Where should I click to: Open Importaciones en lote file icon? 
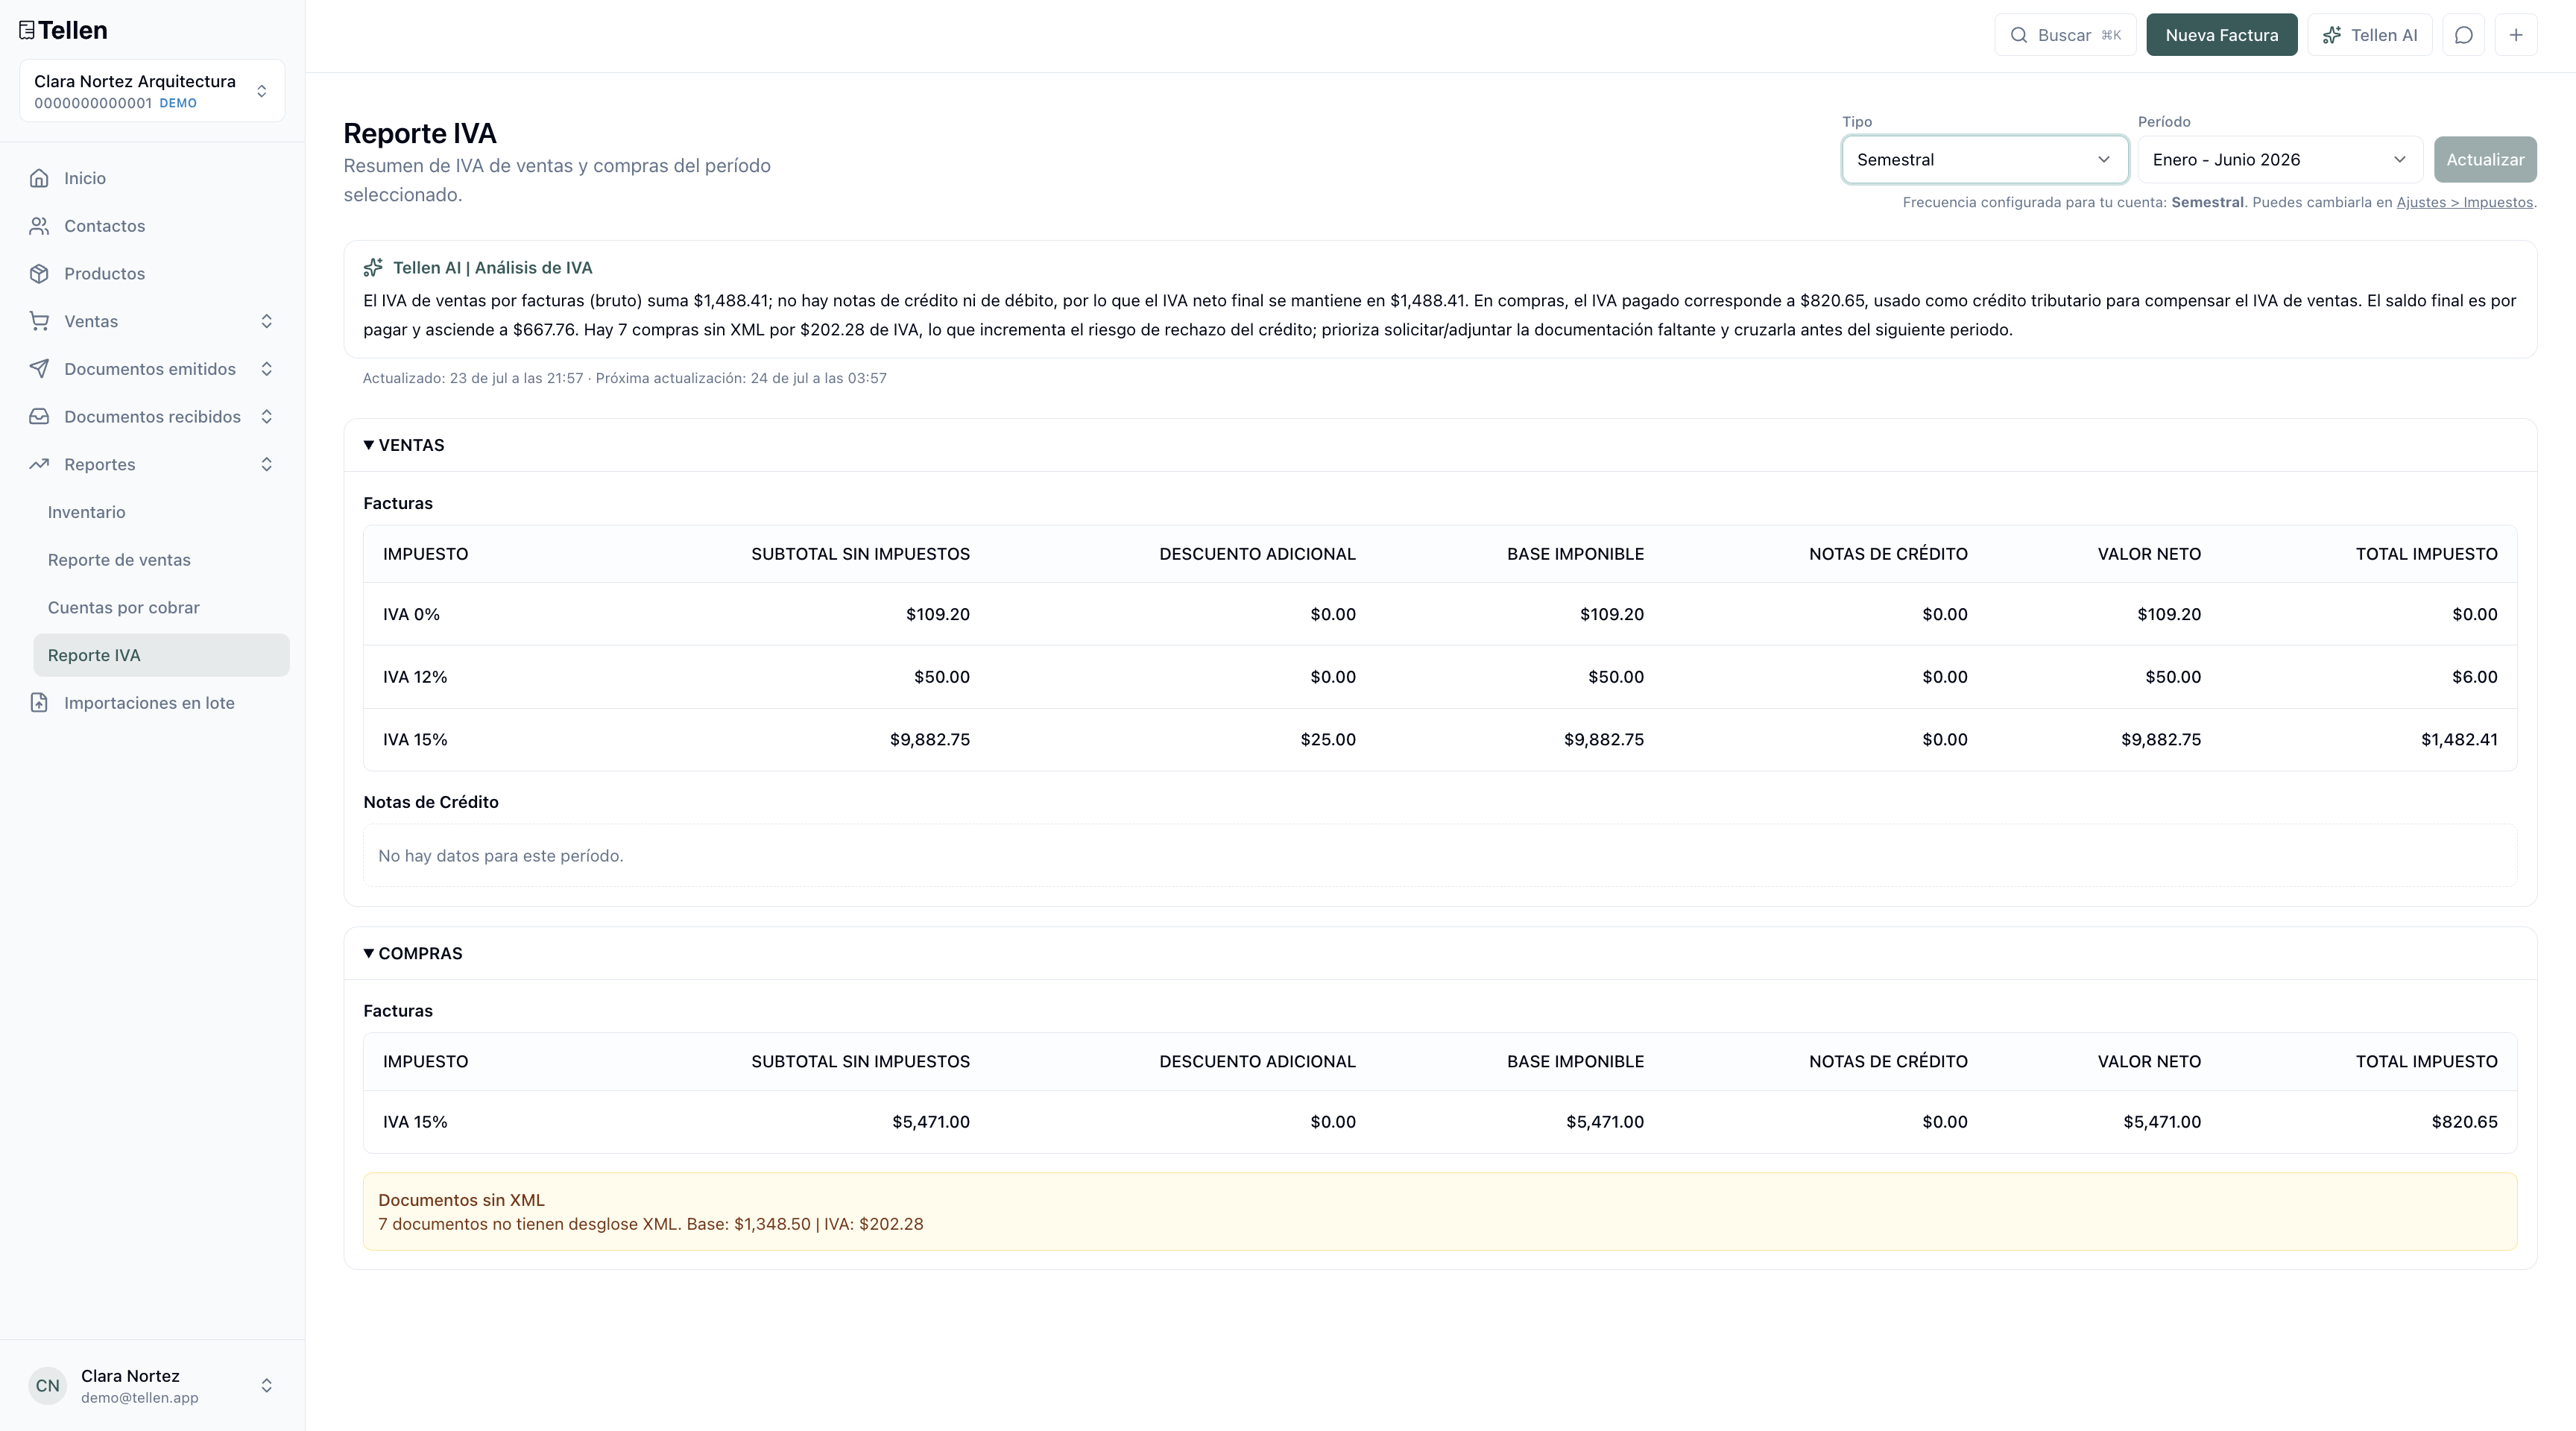click(39, 703)
